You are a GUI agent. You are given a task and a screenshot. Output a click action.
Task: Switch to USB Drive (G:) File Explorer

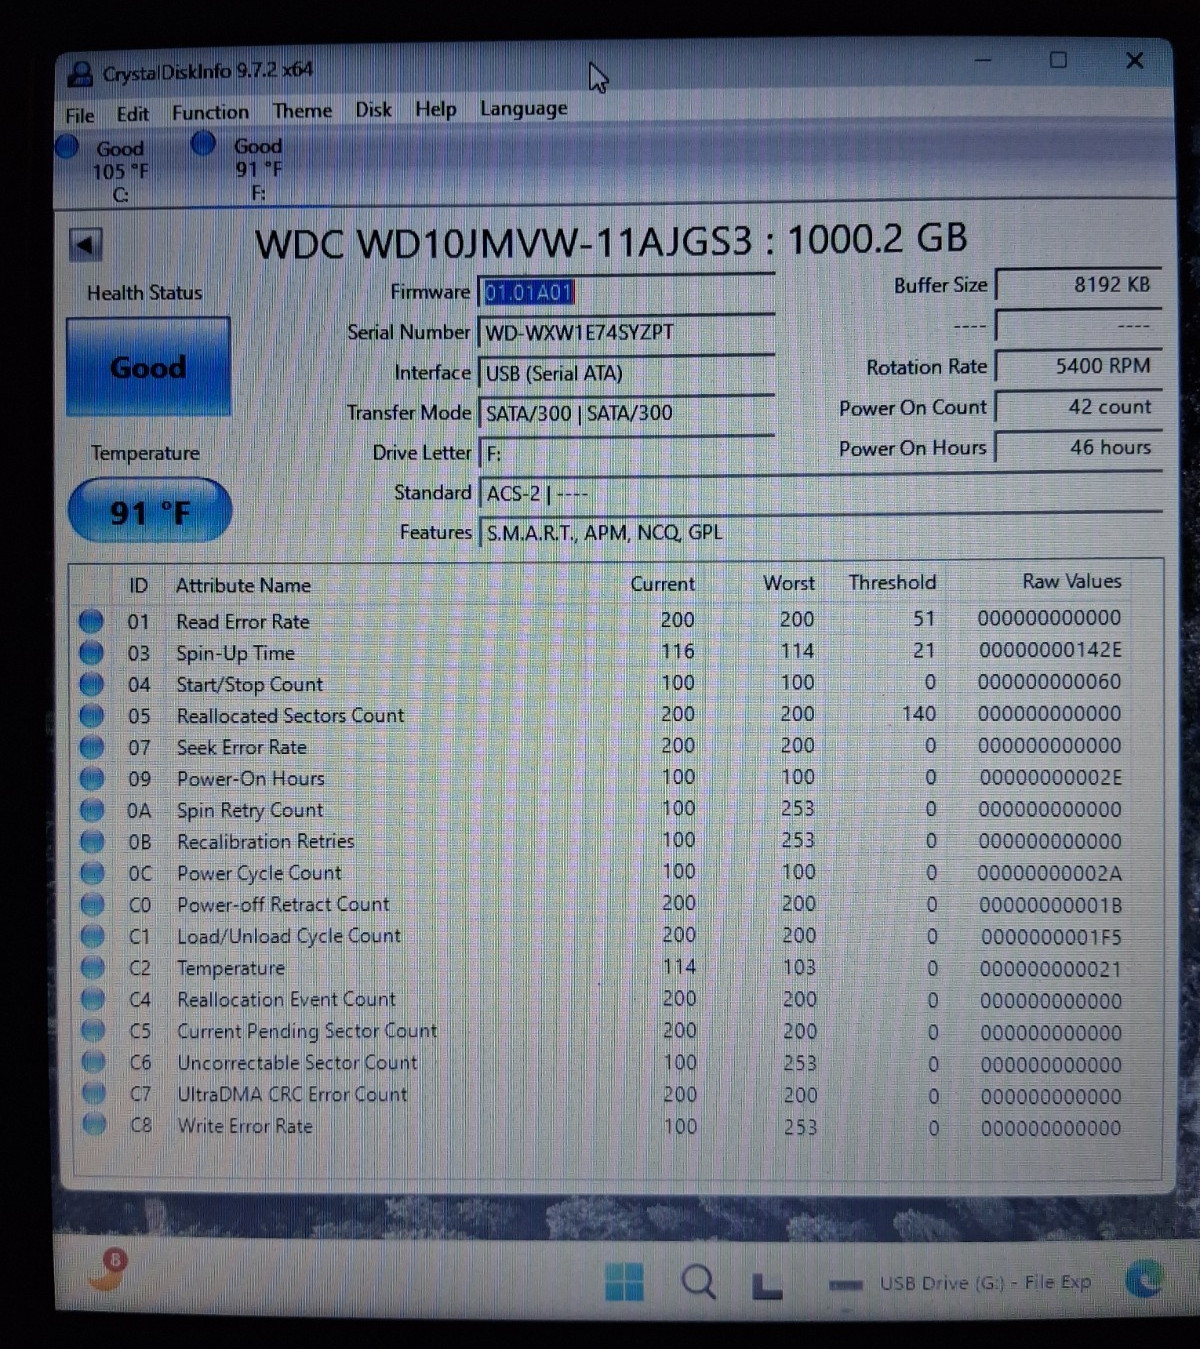[x=962, y=1282]
